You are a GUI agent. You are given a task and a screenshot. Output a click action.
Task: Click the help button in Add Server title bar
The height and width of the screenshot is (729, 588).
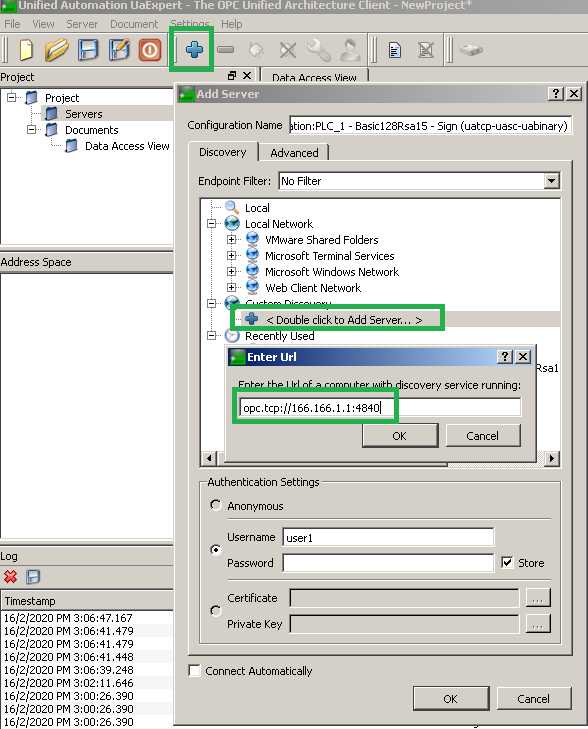pos(555,94)
